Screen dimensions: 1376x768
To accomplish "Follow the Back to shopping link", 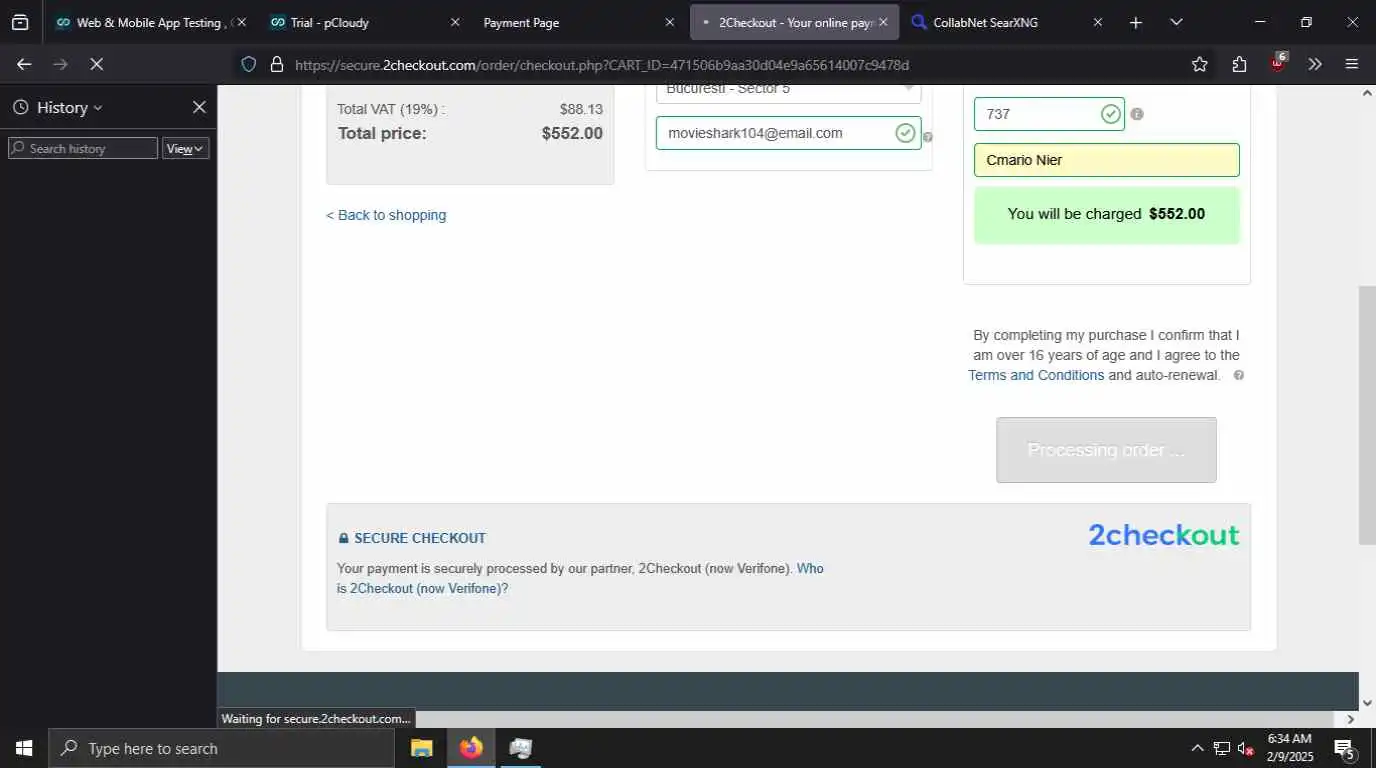I will 386,215.
